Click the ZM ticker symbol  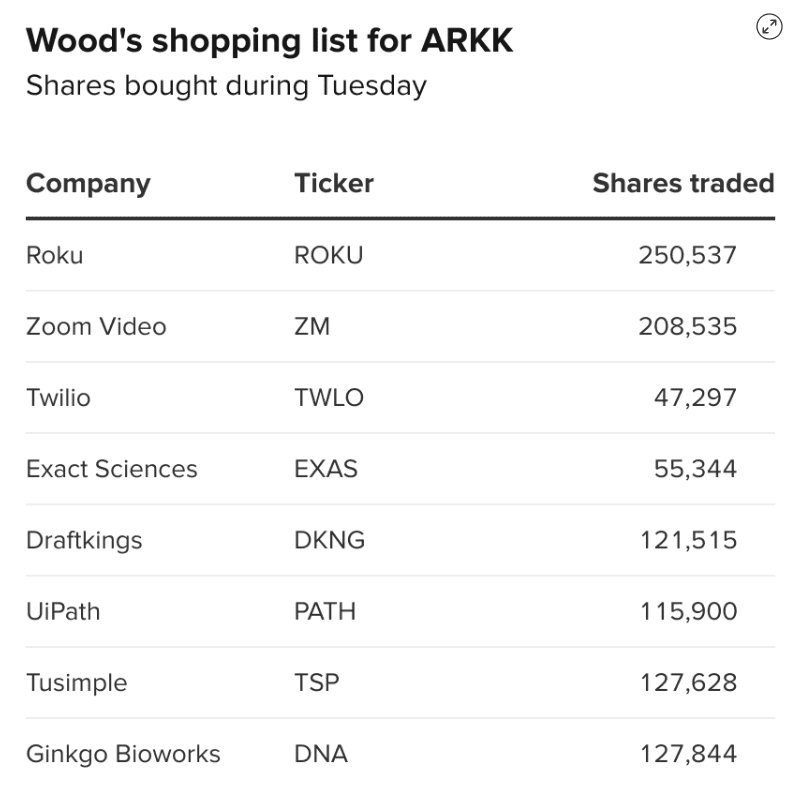pyautogui.click(x=312, y=327)
